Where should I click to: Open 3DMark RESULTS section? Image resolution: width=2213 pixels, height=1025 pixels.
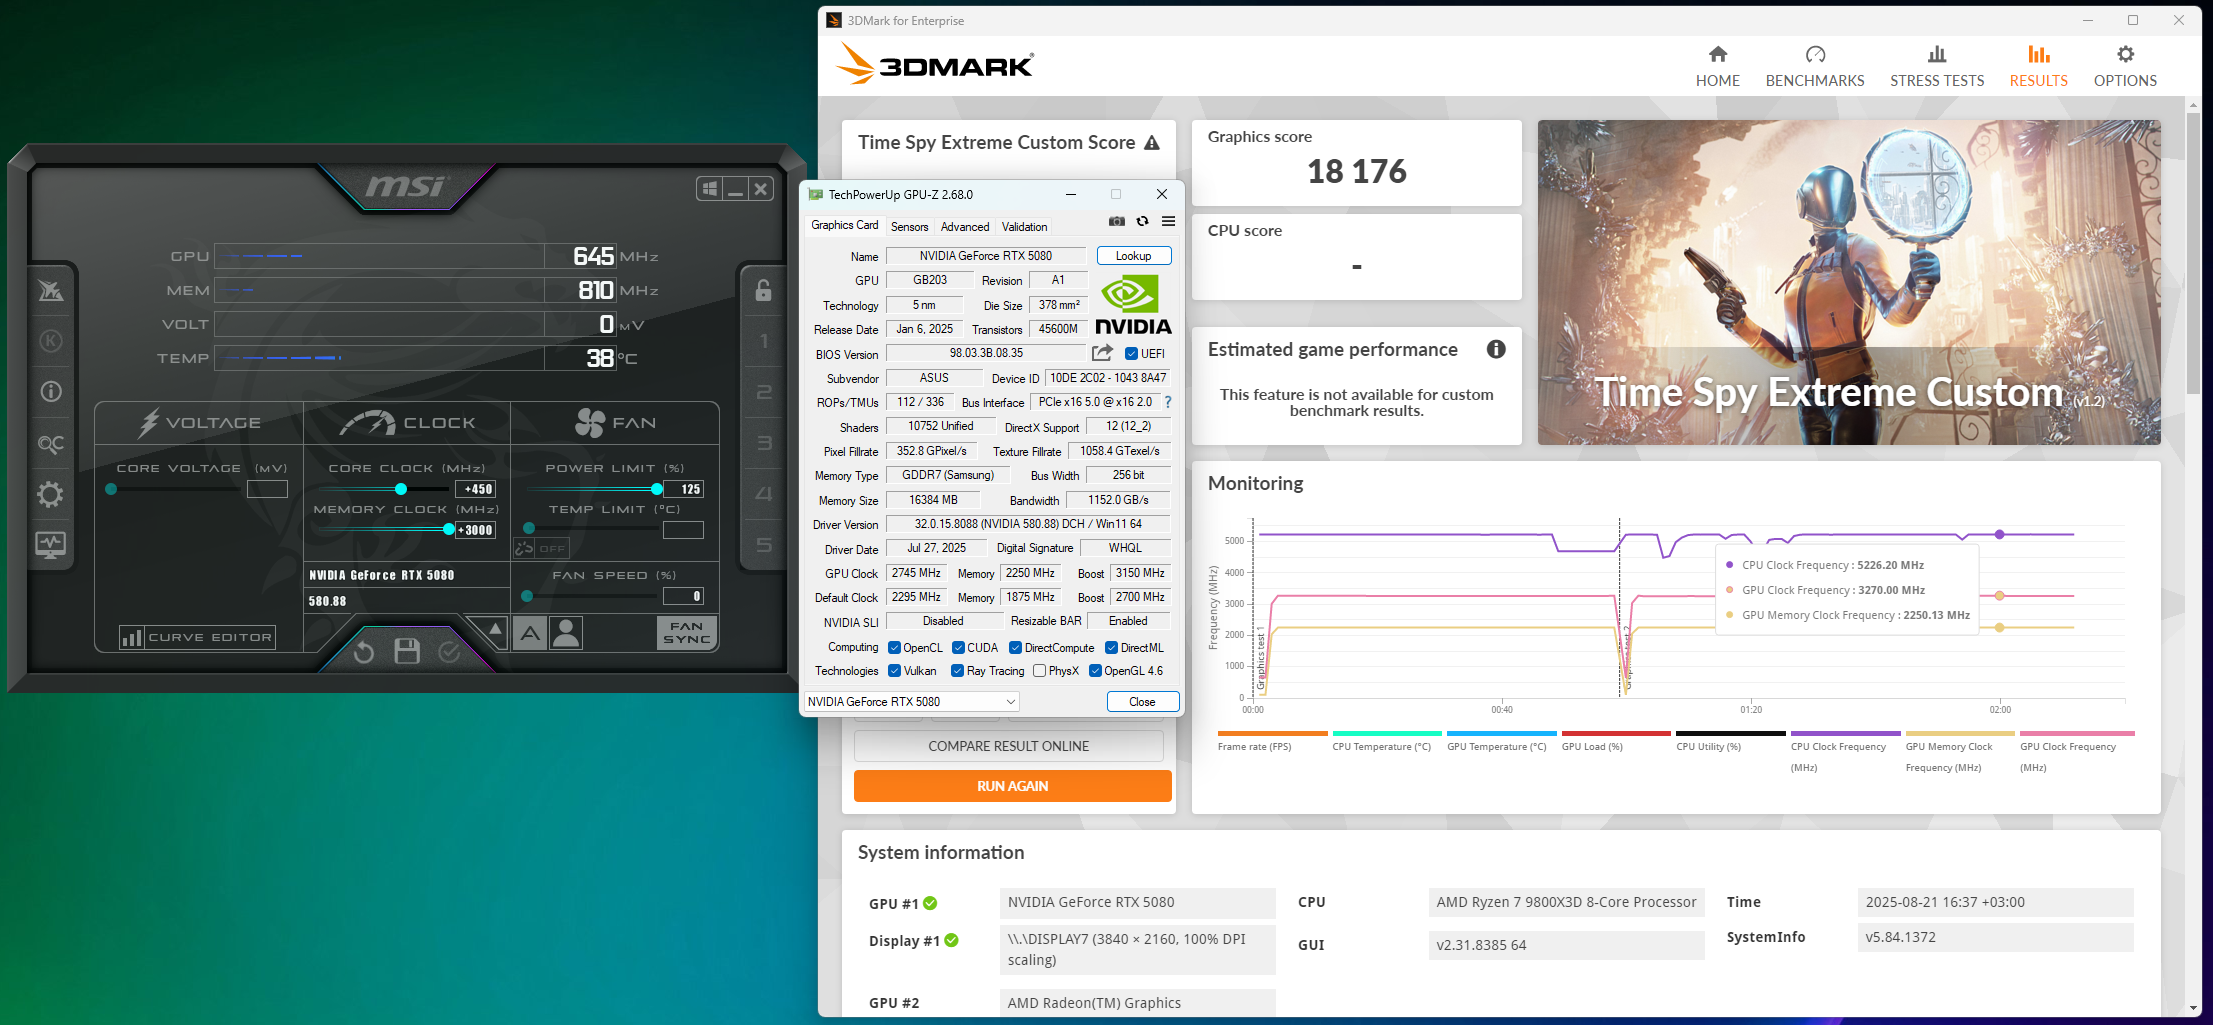click(x=2039, y=66)
